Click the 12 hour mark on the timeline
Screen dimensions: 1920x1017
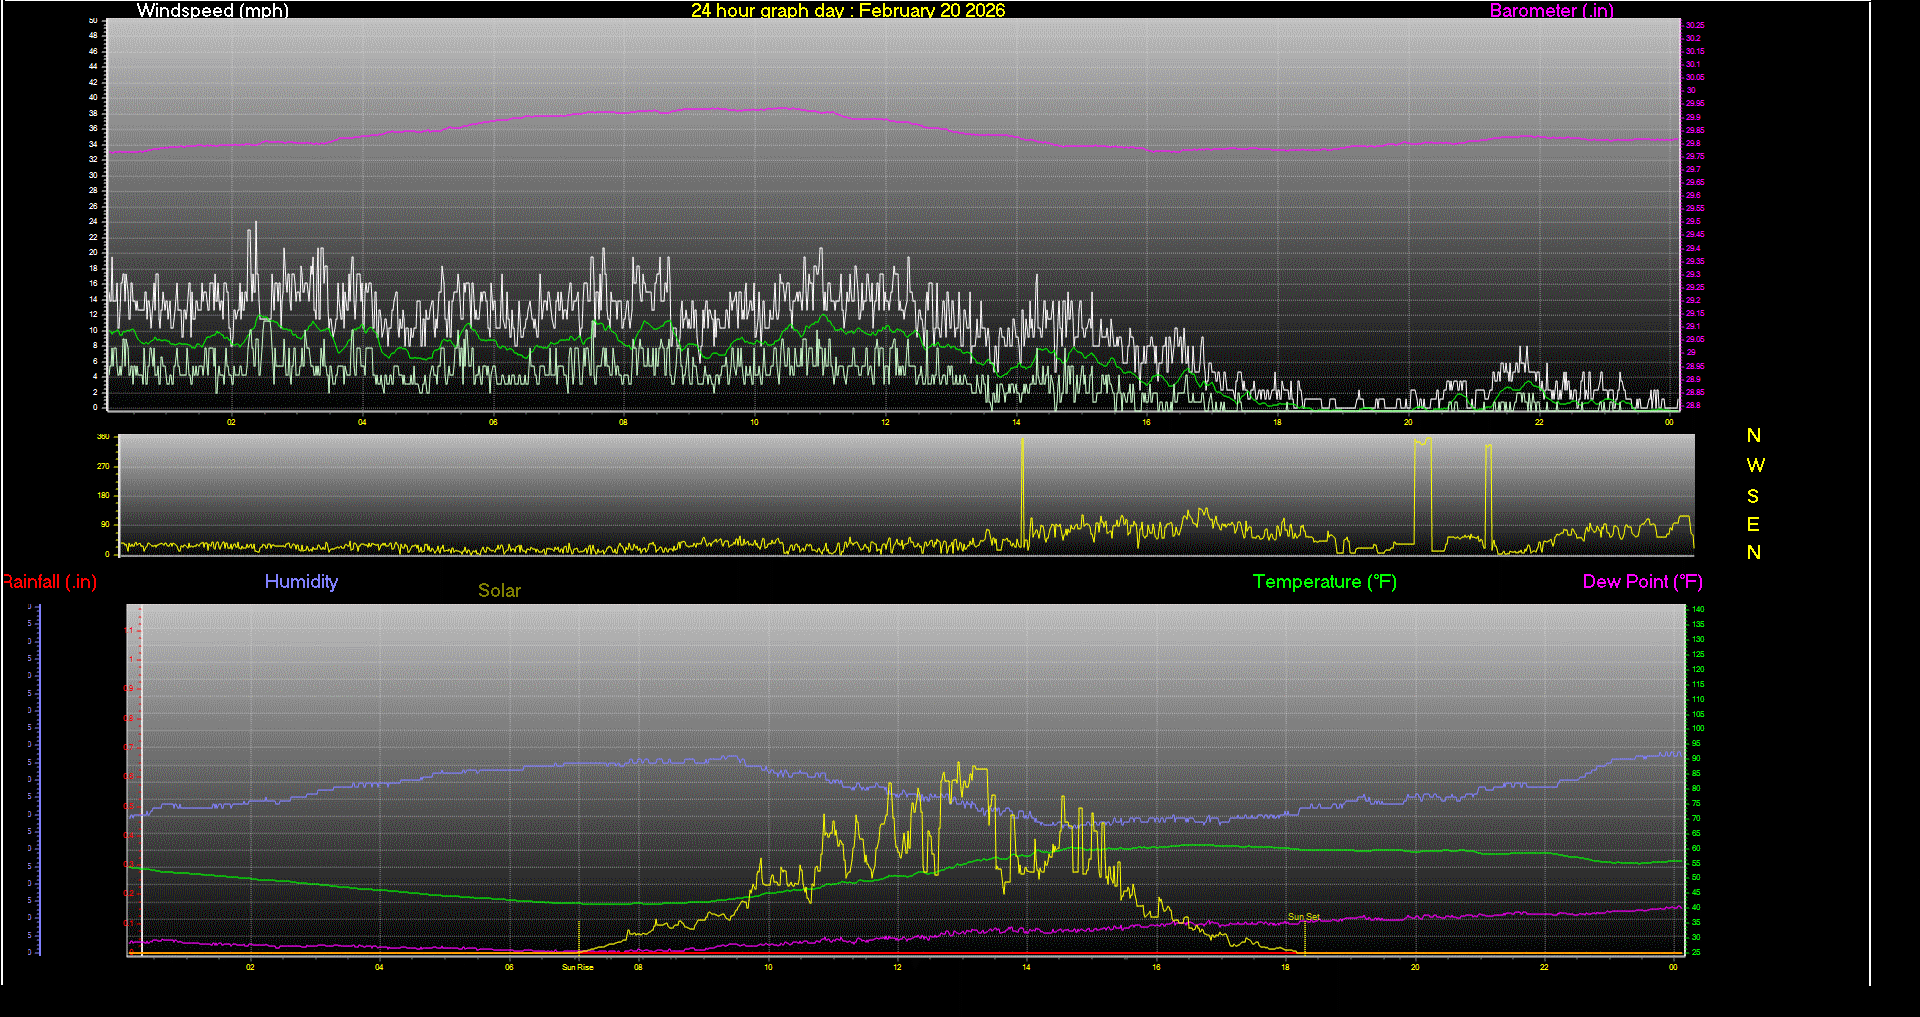pyautogui.click(x=896, y=967)
